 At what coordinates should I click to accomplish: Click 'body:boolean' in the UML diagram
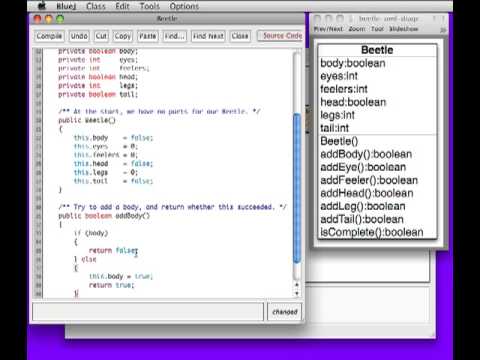coord(353,63)
